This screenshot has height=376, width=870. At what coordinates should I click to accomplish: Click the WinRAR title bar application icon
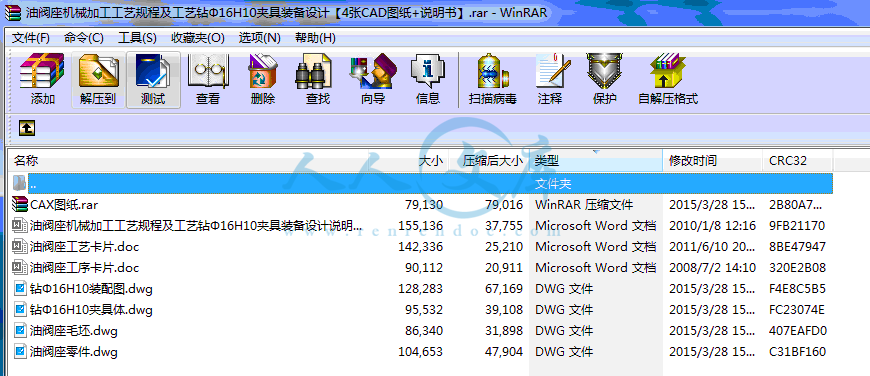[13, 12]
